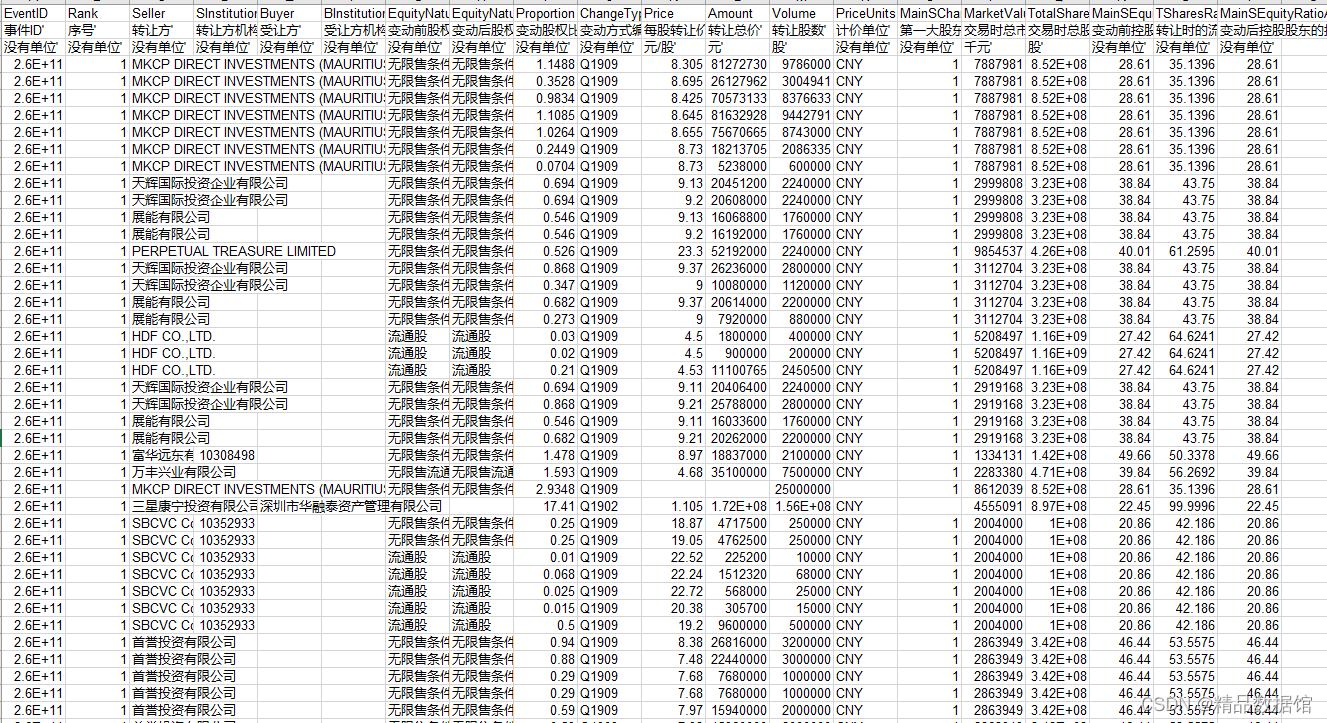Select the PriceUnits header cell

(865, 14)
